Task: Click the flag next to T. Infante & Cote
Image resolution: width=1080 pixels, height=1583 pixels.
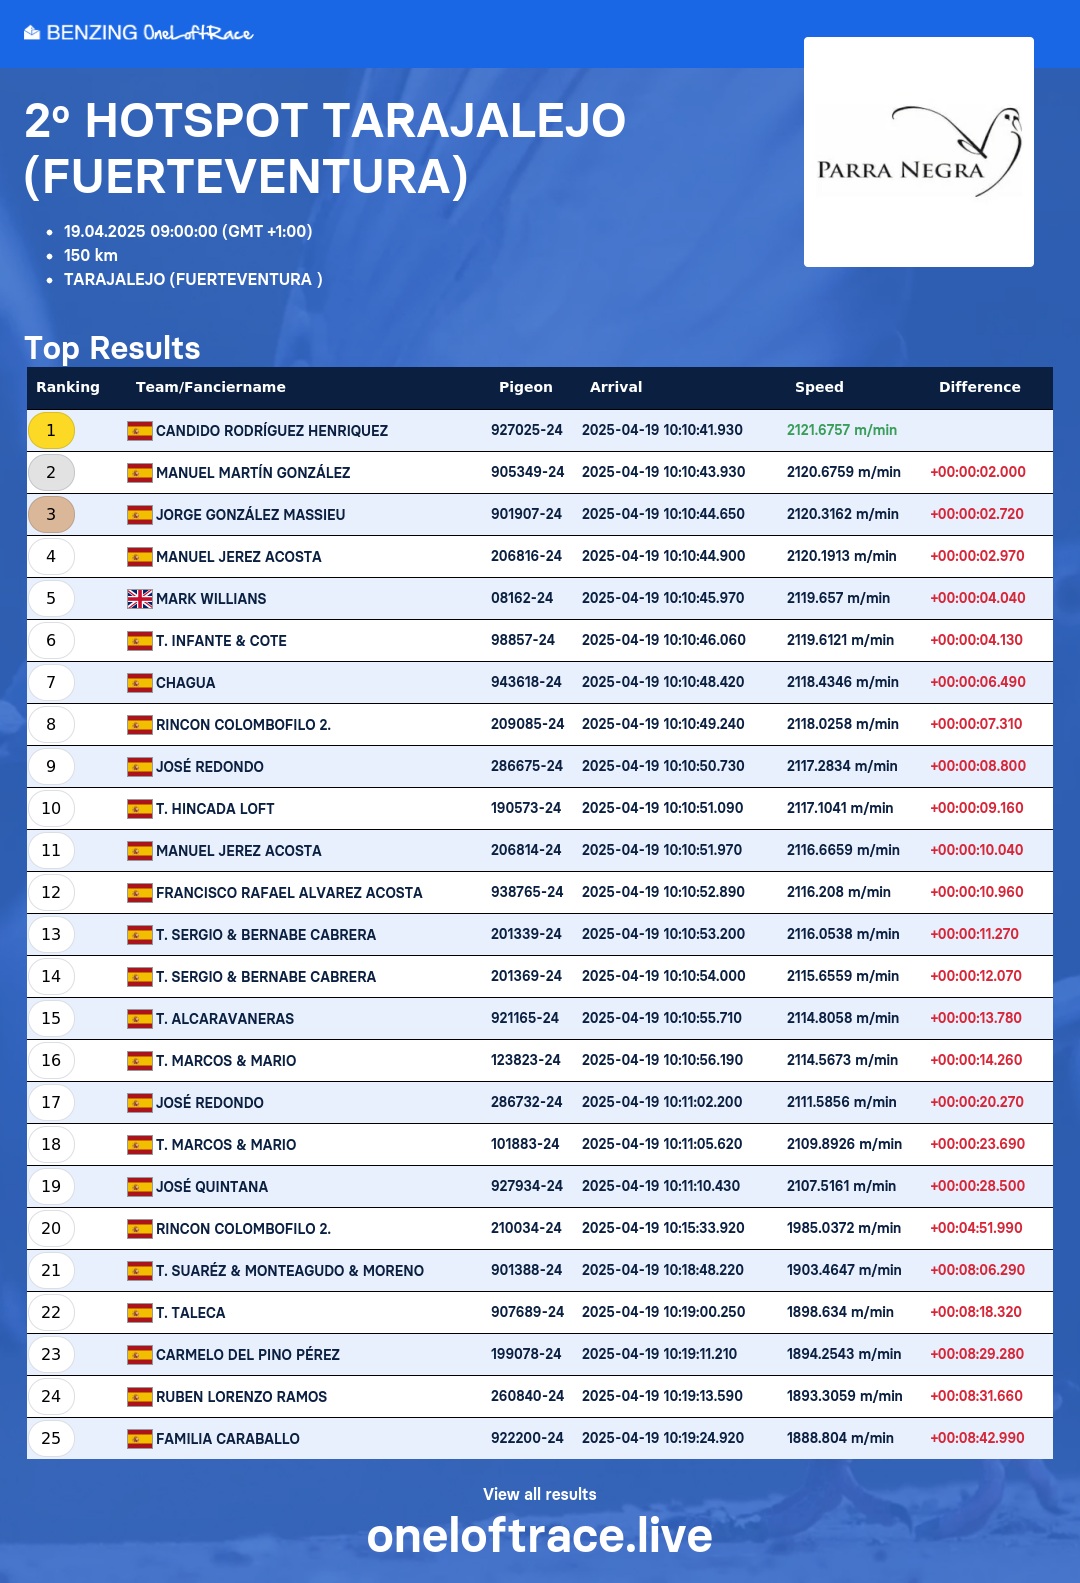Action: pyautogui.click(x=140, y=641)
